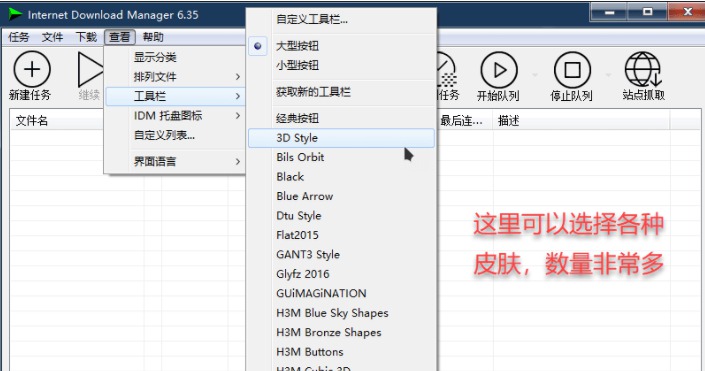Expand the 工具栏 submenu entry
Viewport: 705px width, 371px height.
(175, 96)
